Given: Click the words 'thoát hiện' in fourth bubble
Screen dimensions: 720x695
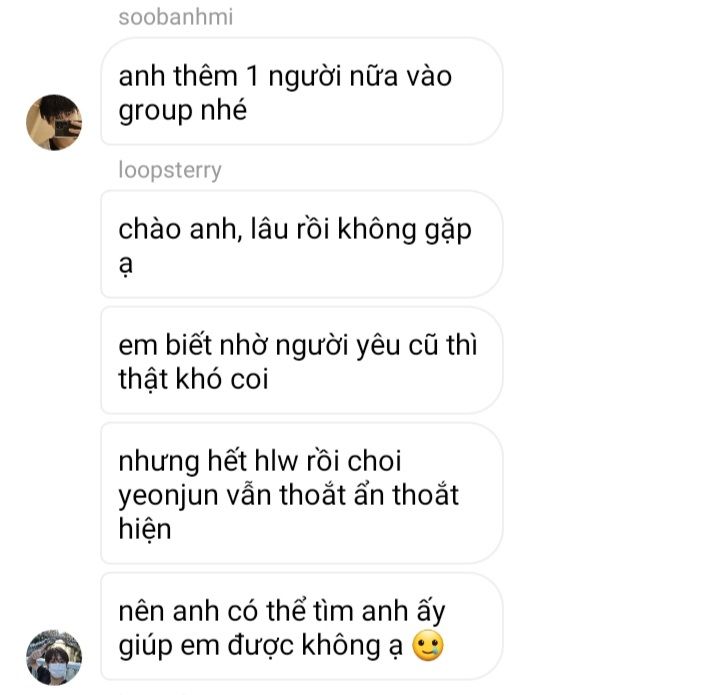Looking at the screenshot, I should (x=289, y=512).
